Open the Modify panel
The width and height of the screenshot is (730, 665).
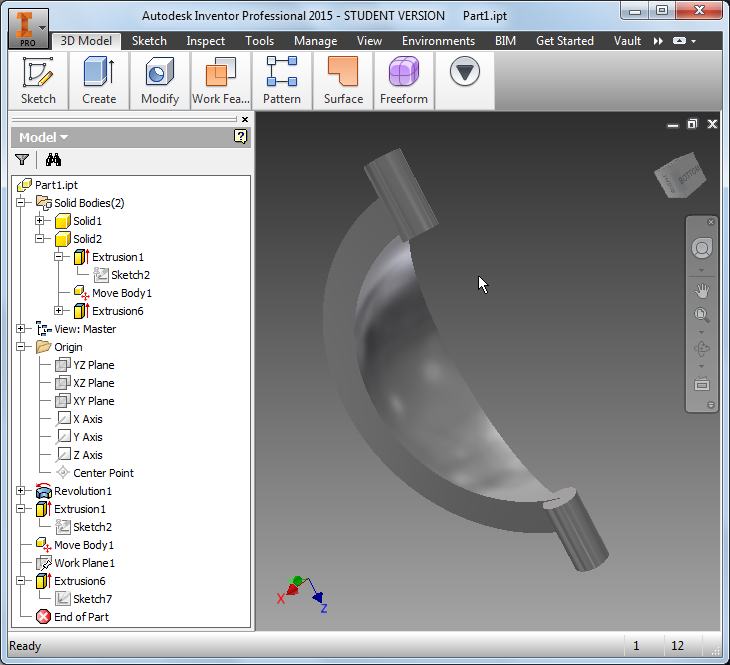[x=160, y=81]
